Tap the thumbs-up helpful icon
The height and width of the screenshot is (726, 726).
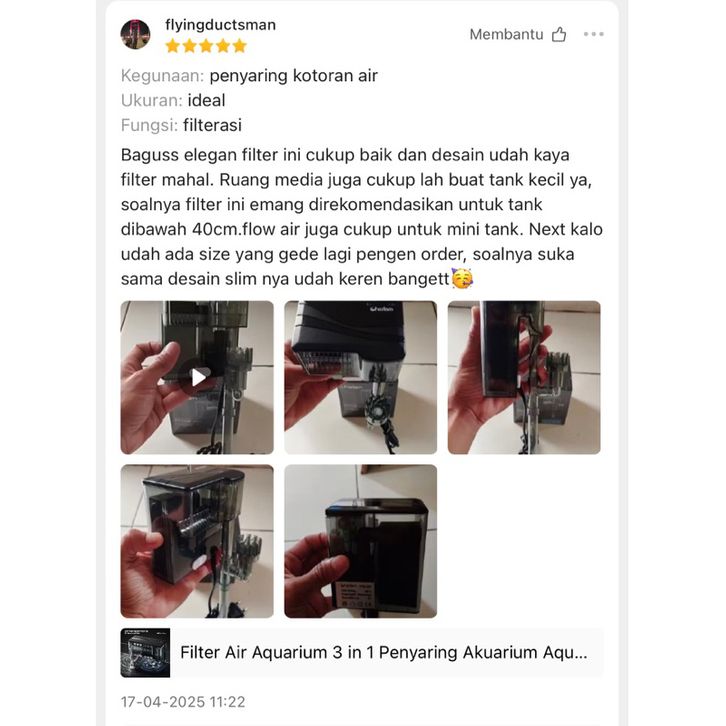(x=559, y=34)
